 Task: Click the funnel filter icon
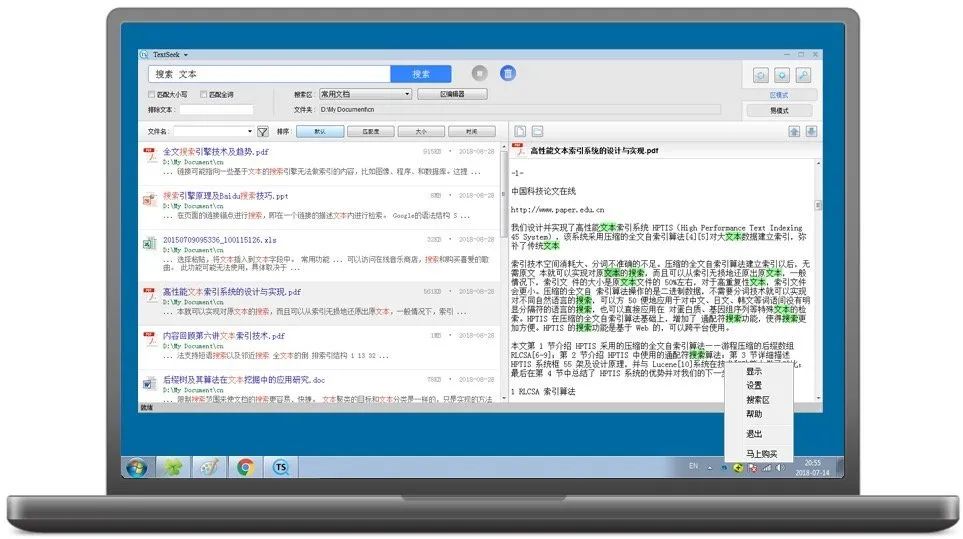263,131
